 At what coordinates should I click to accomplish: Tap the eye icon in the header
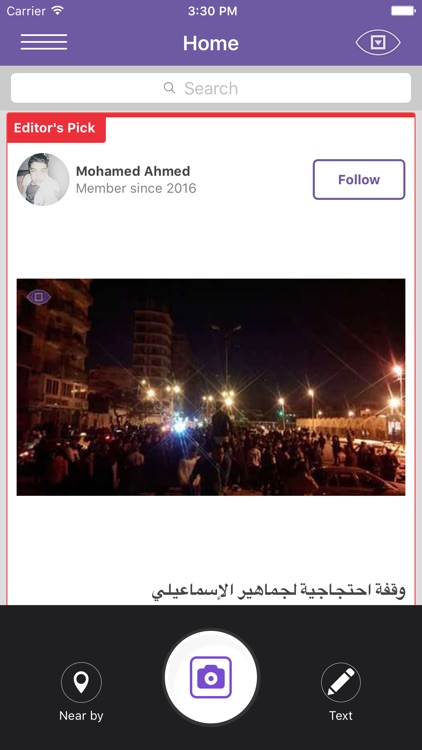coord(378,43)
